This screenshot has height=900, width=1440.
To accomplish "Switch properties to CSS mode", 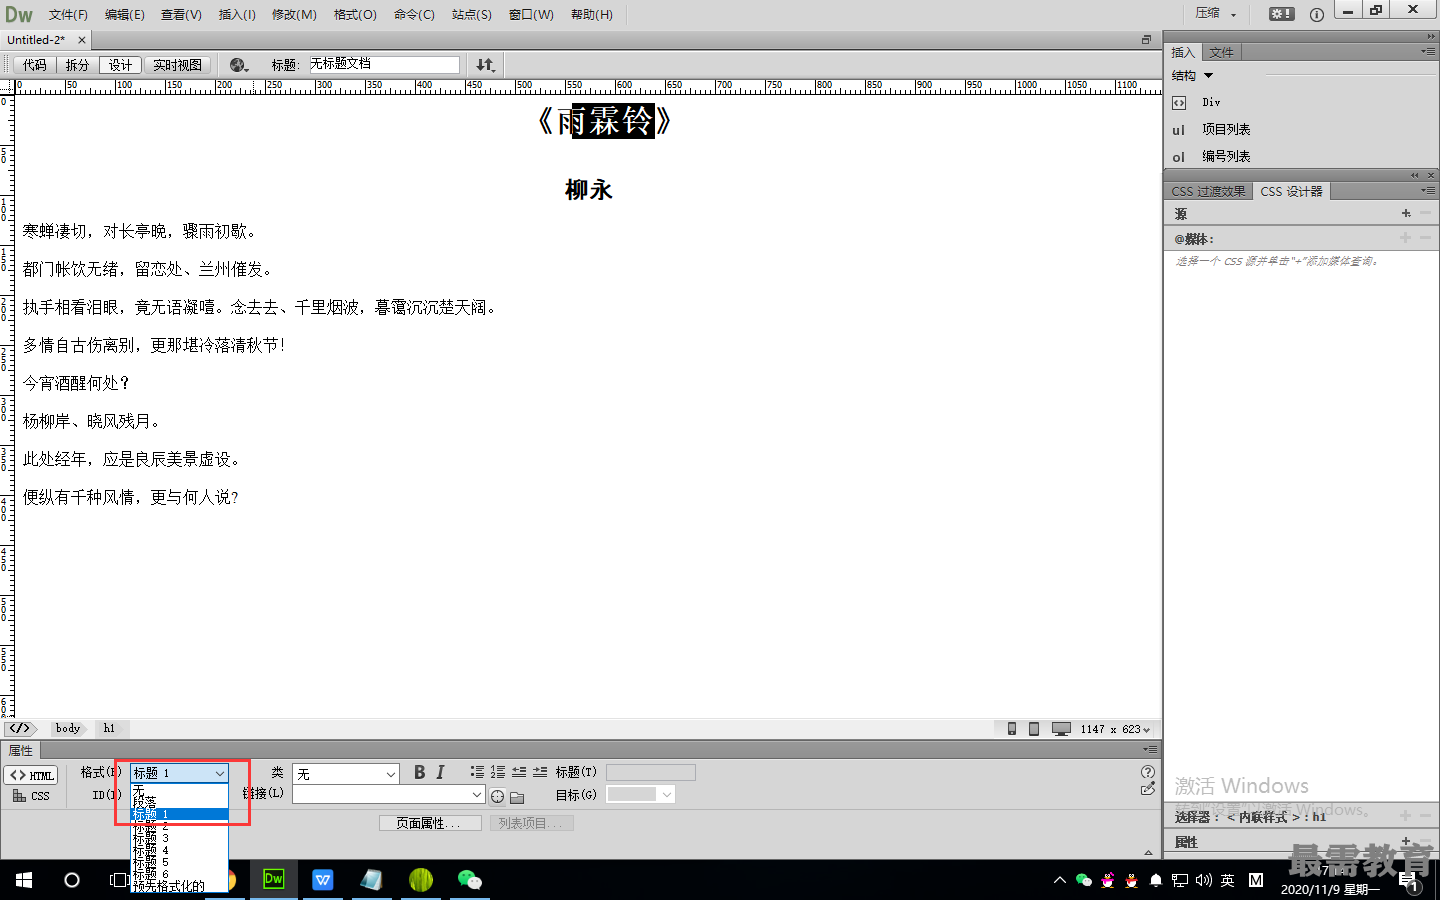I will pos(31,796).
